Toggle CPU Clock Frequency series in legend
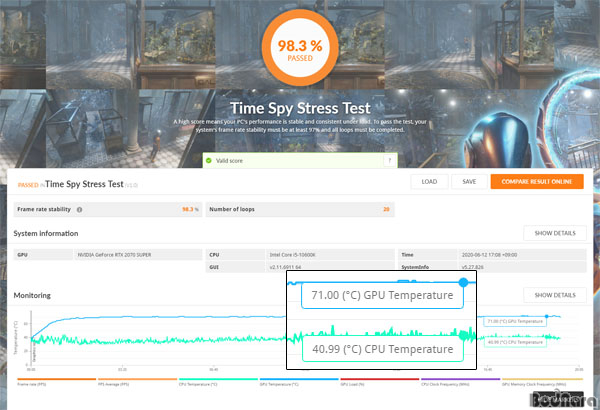The width and height of the screenshot is (600, 410). (x=460, y=382)
